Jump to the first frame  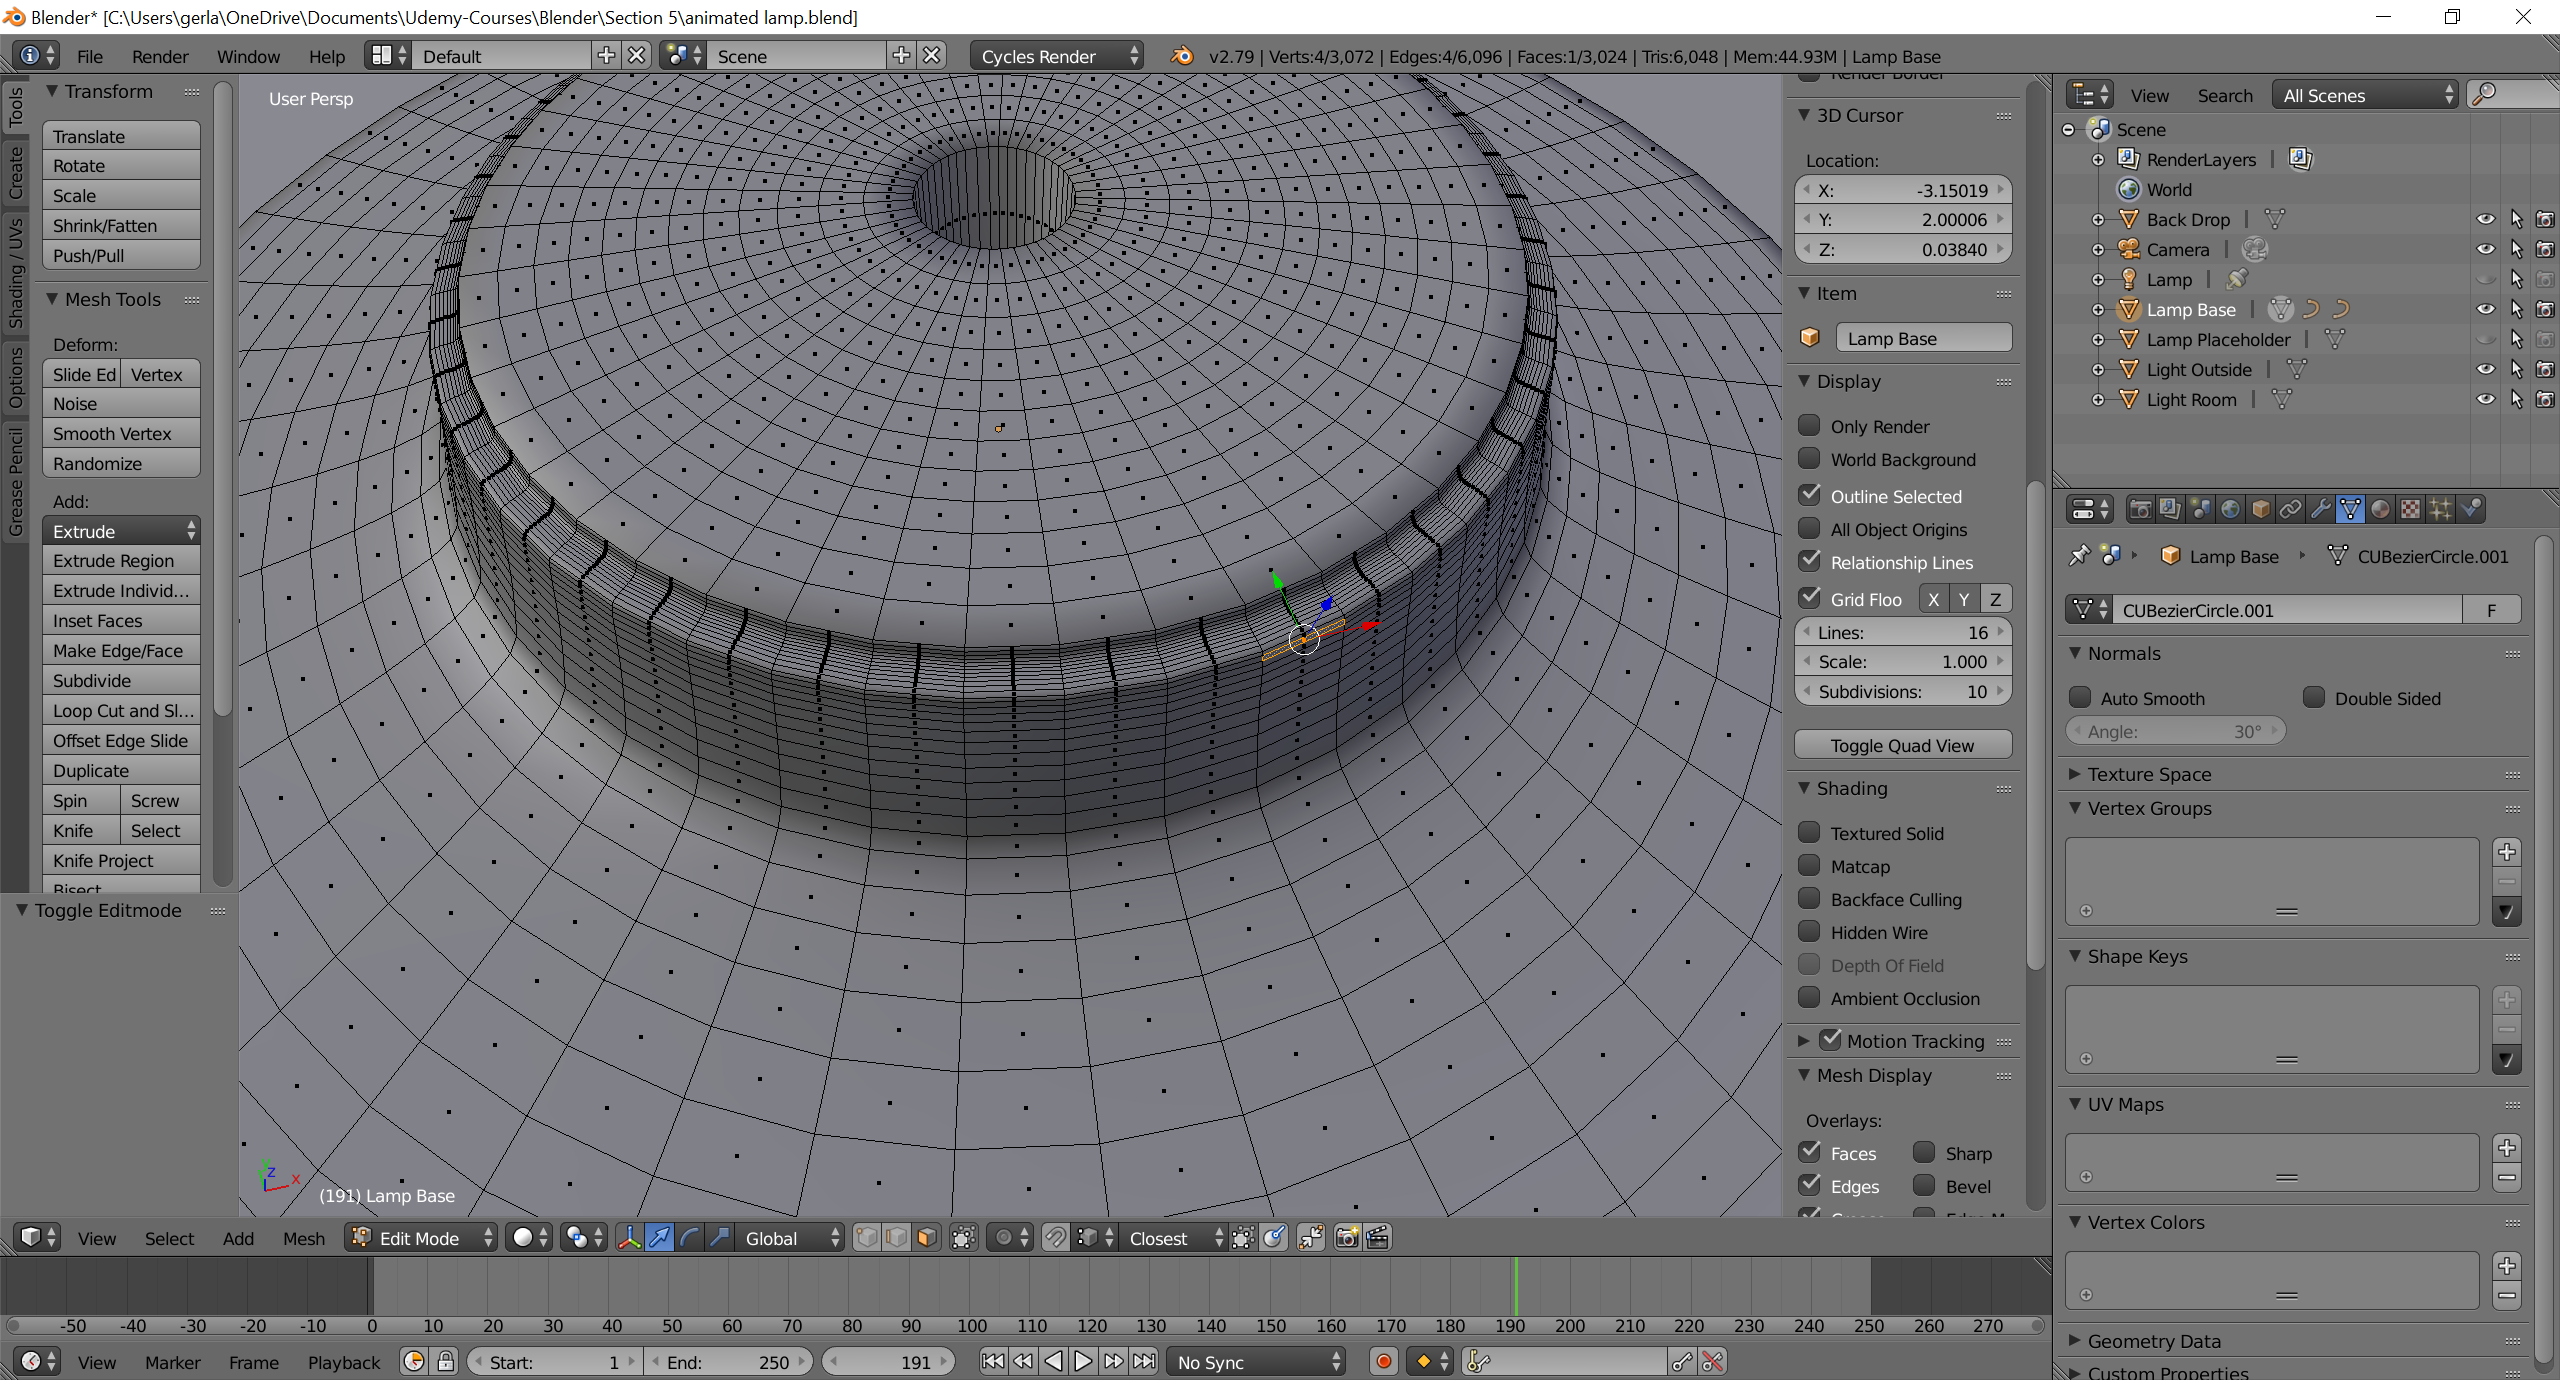[993, 1362]
